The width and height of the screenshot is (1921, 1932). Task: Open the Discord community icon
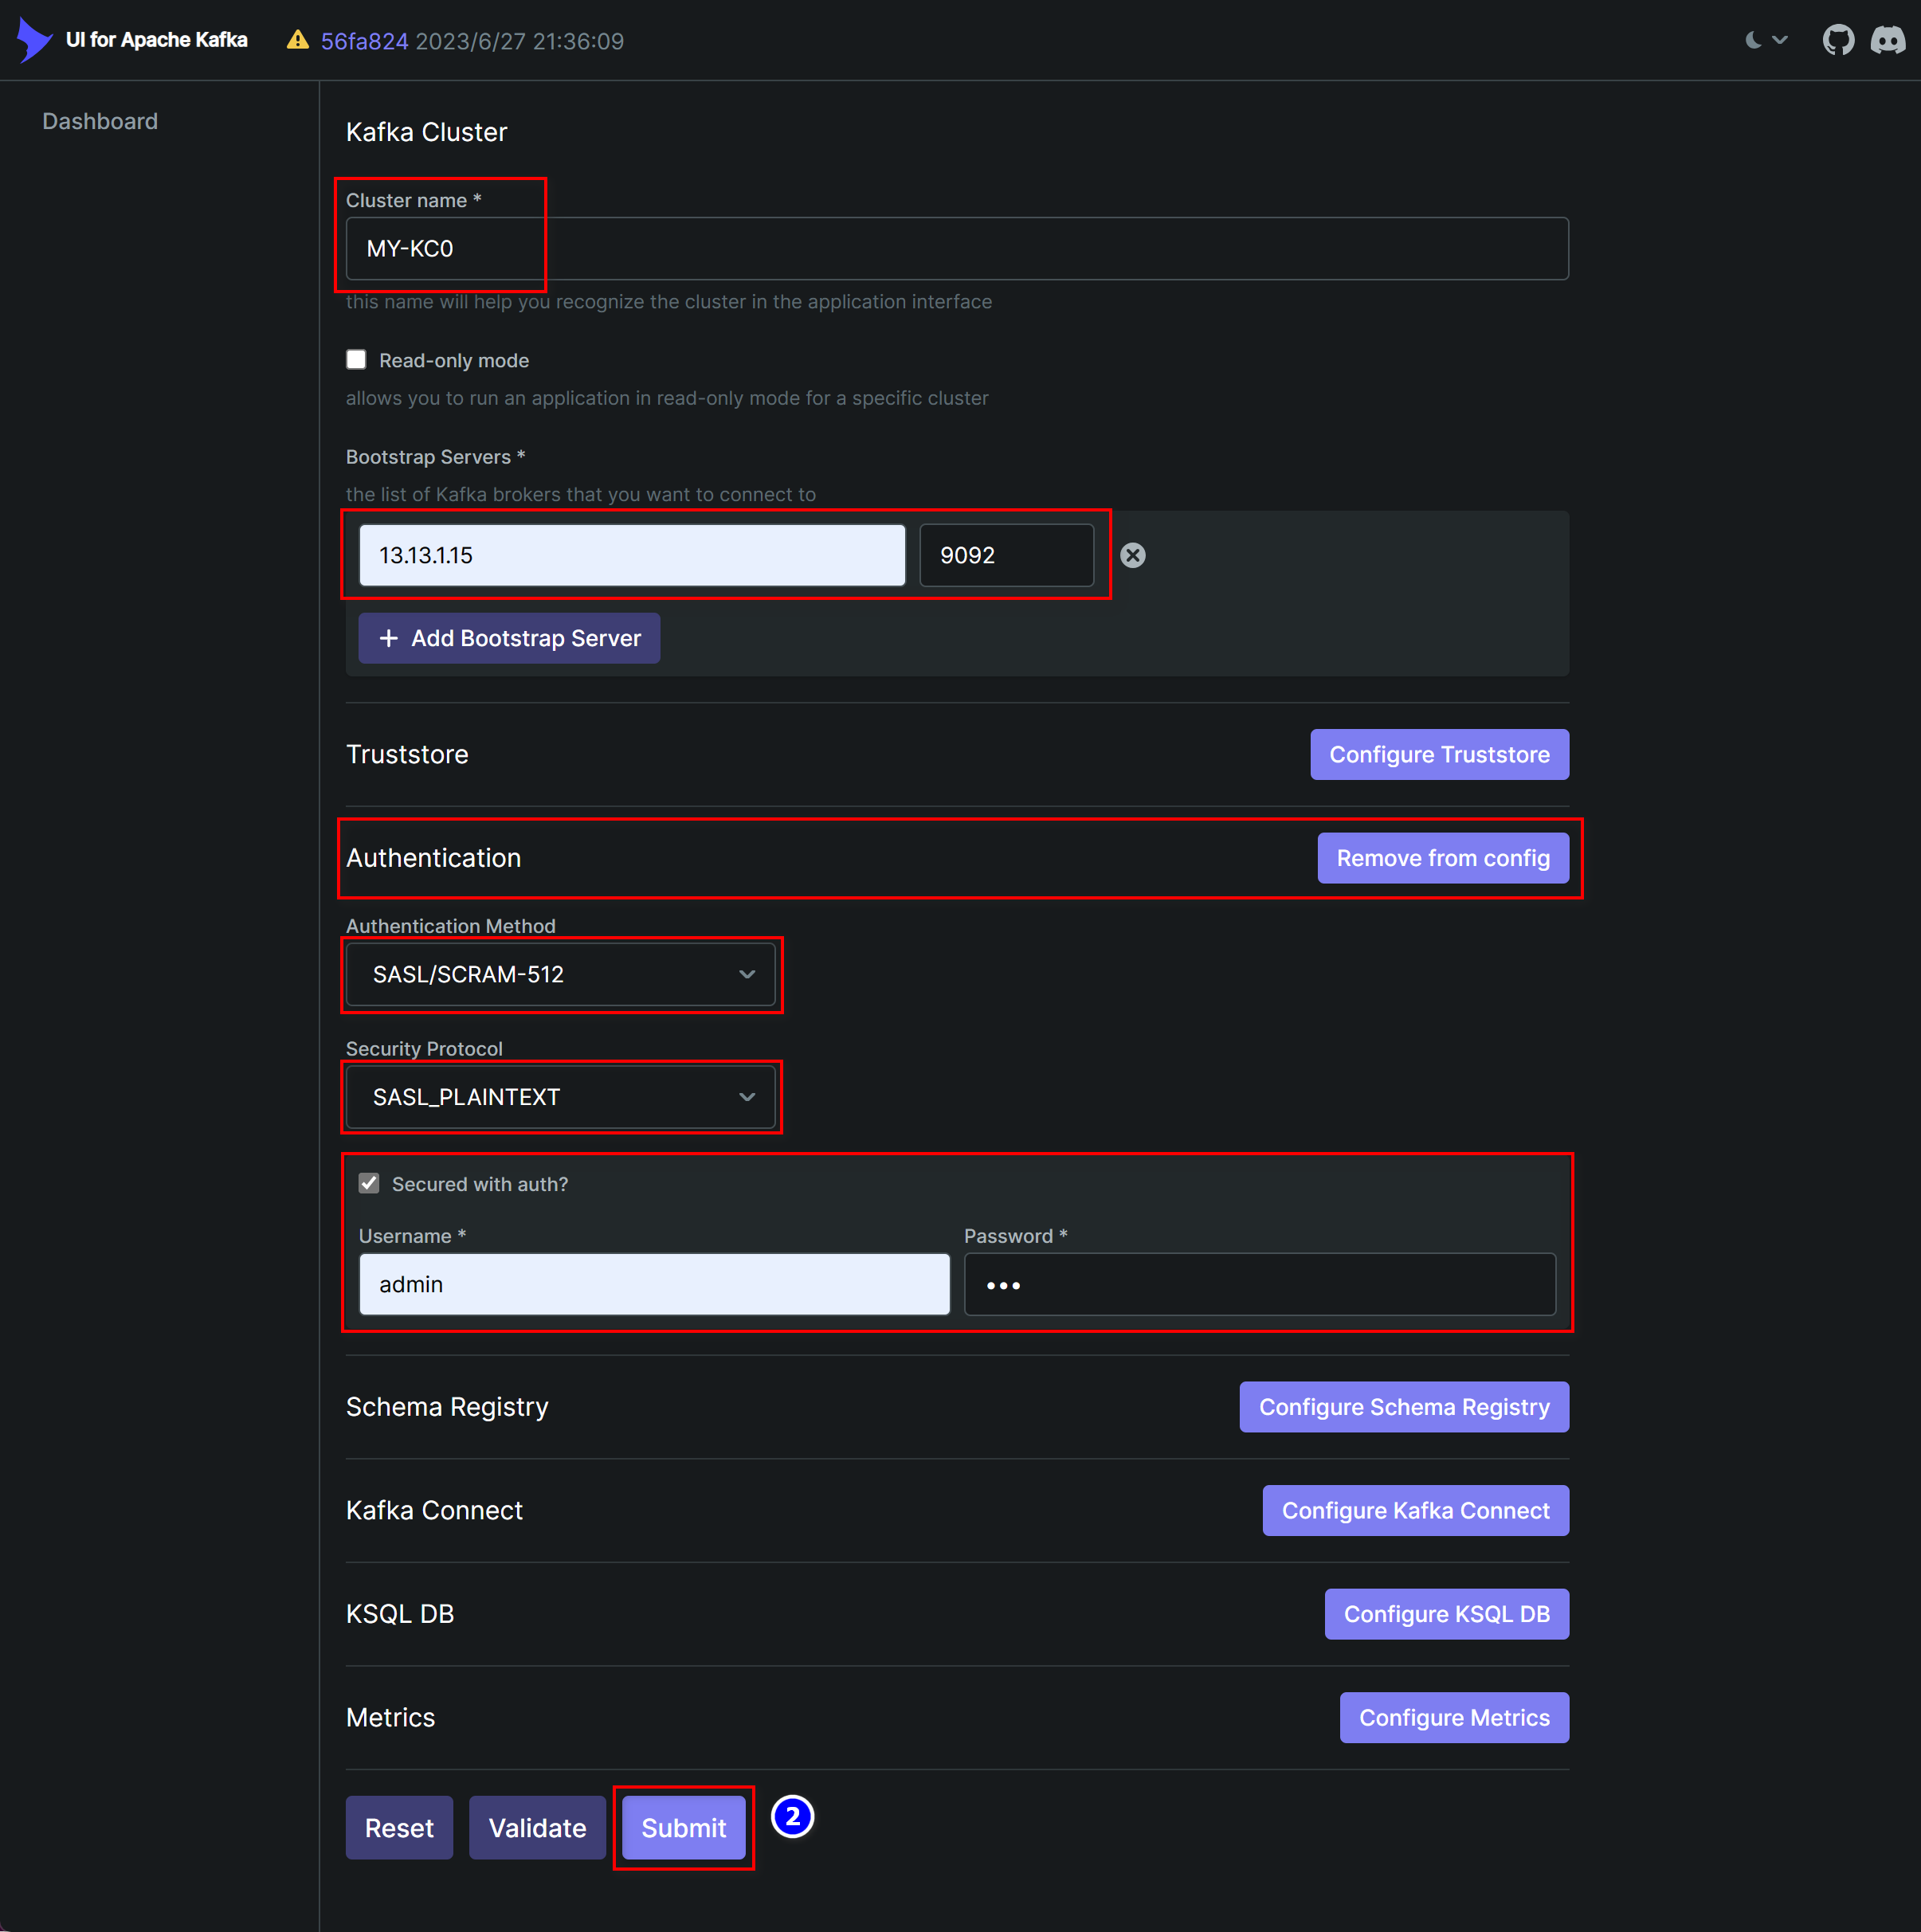(x=1888, y=40)
